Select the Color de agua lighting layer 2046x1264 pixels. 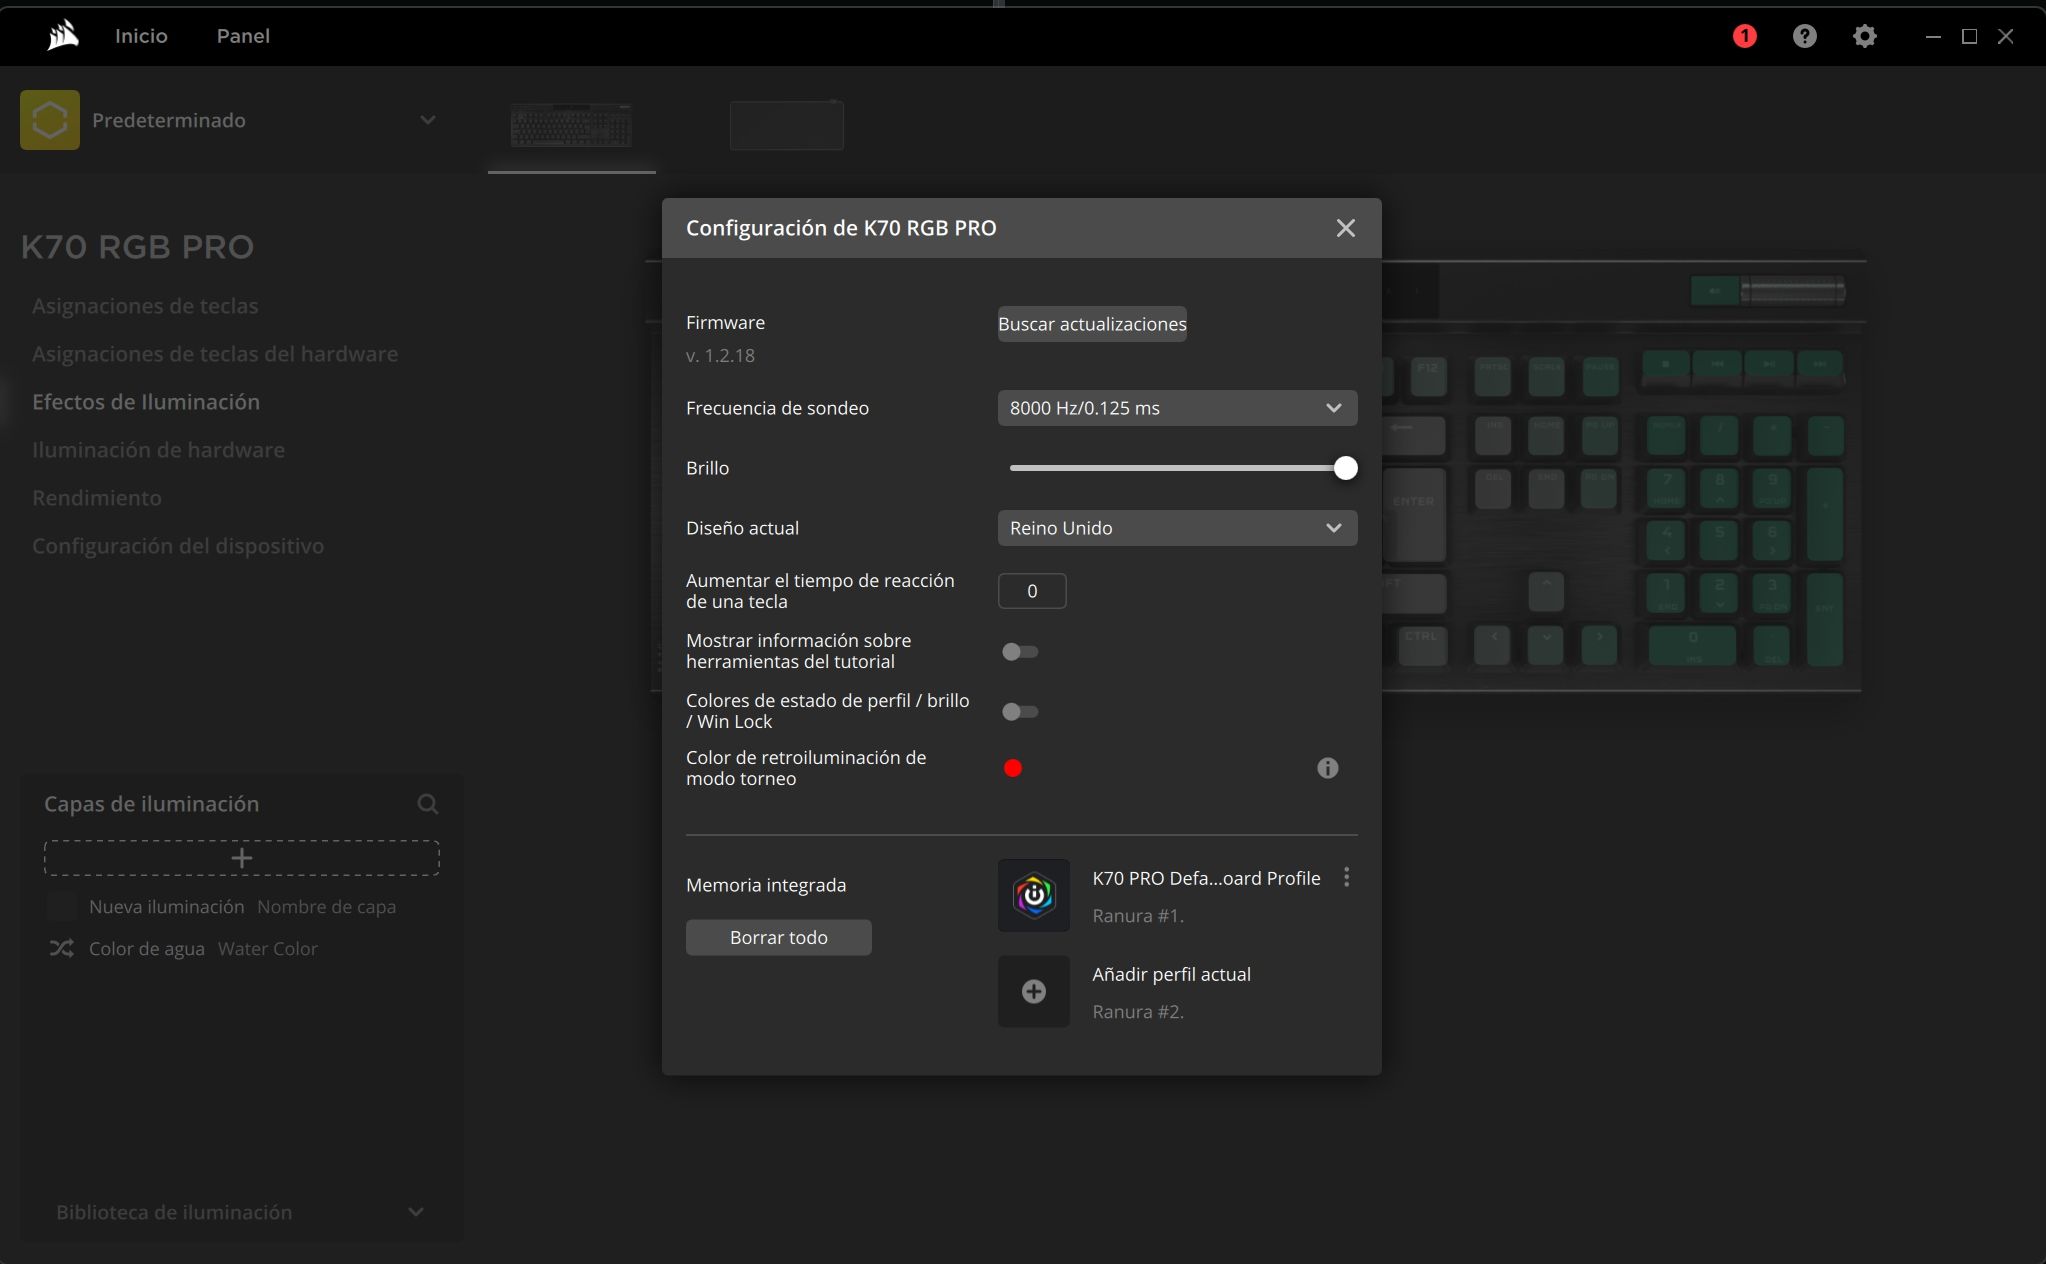click(242, 949)
